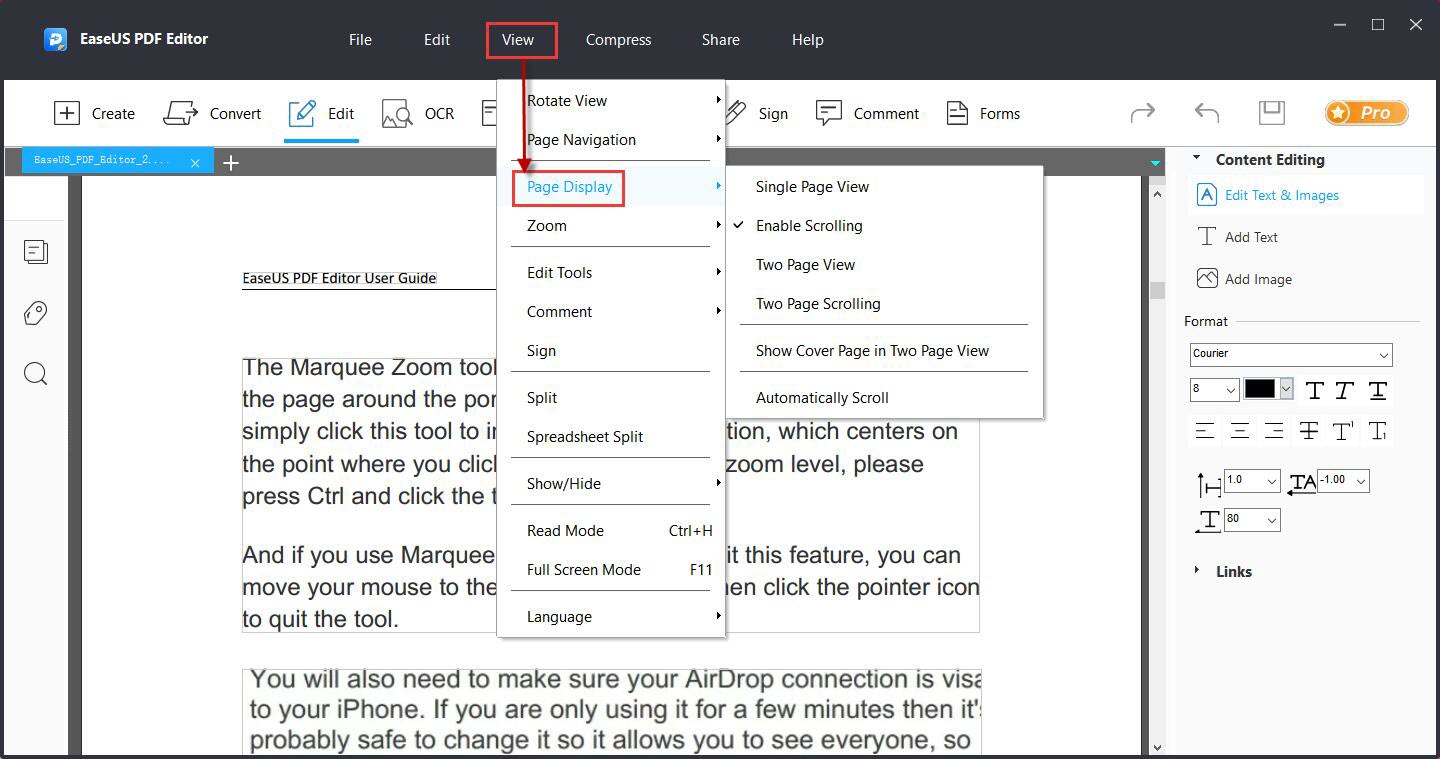Viewport: 1440px width, 759px height.
Task: Open the page thumbnails panel
Action: pos(36,252)
